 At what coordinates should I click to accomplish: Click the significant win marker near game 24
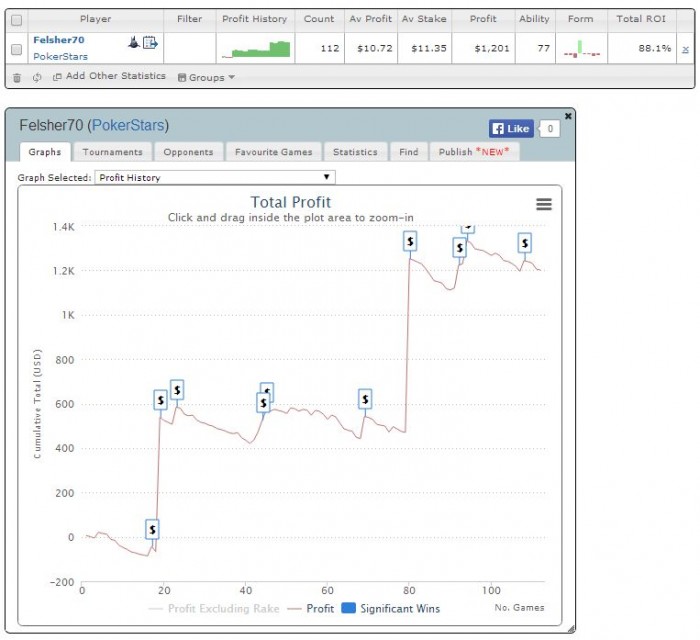pos(177,390)
